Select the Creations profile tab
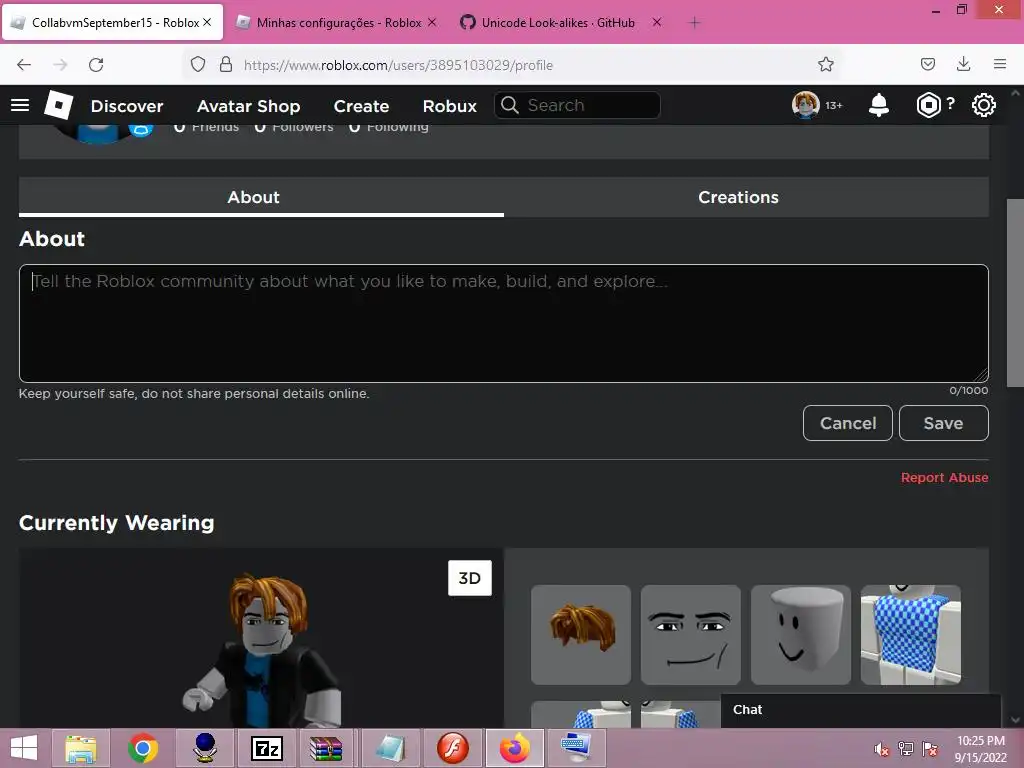 pos(738,197)
